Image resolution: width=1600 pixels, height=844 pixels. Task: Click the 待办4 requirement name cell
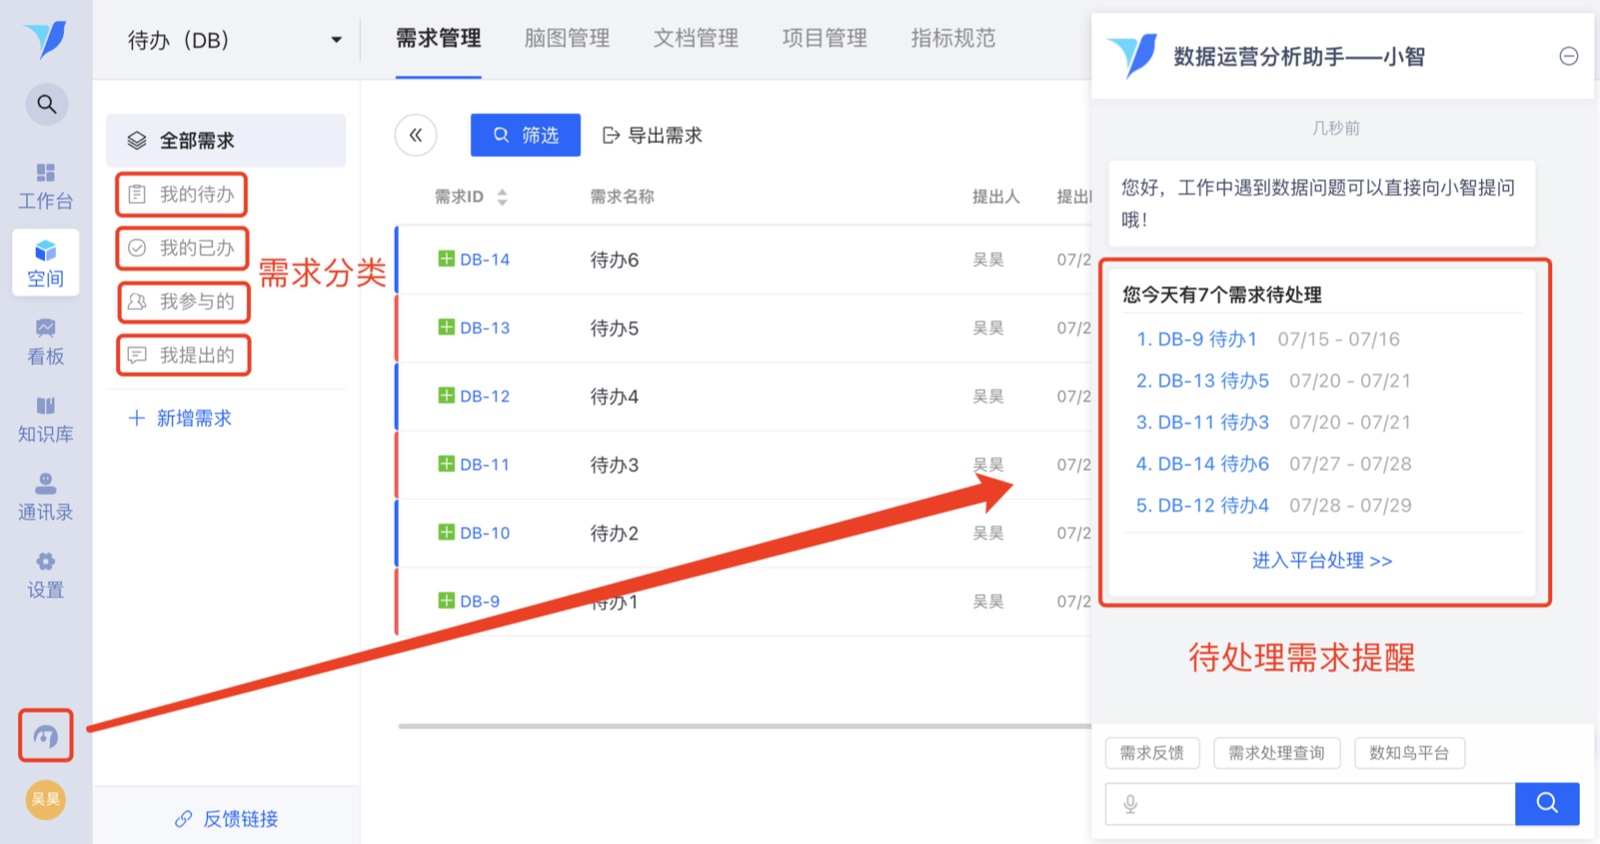pyautogui.click(x=614, y=397)
